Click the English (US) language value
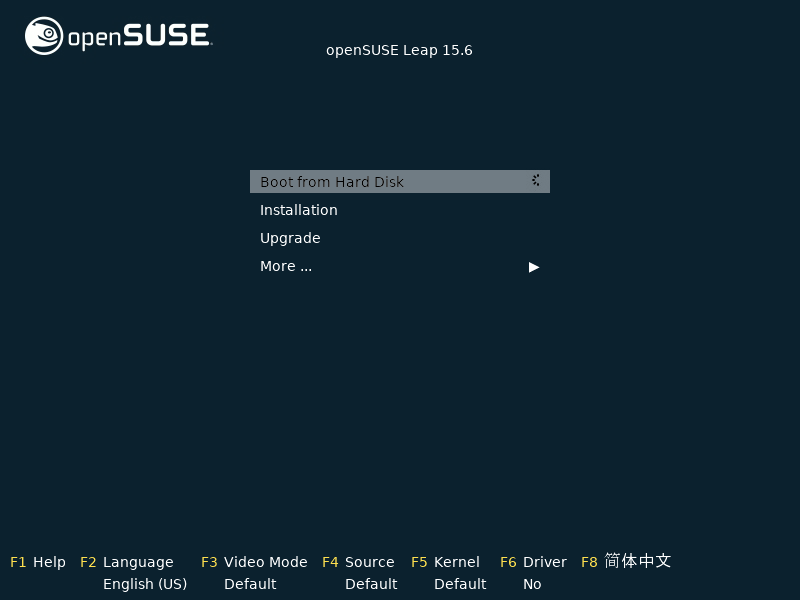The image size is (800, 600). [x=145, y=584]
